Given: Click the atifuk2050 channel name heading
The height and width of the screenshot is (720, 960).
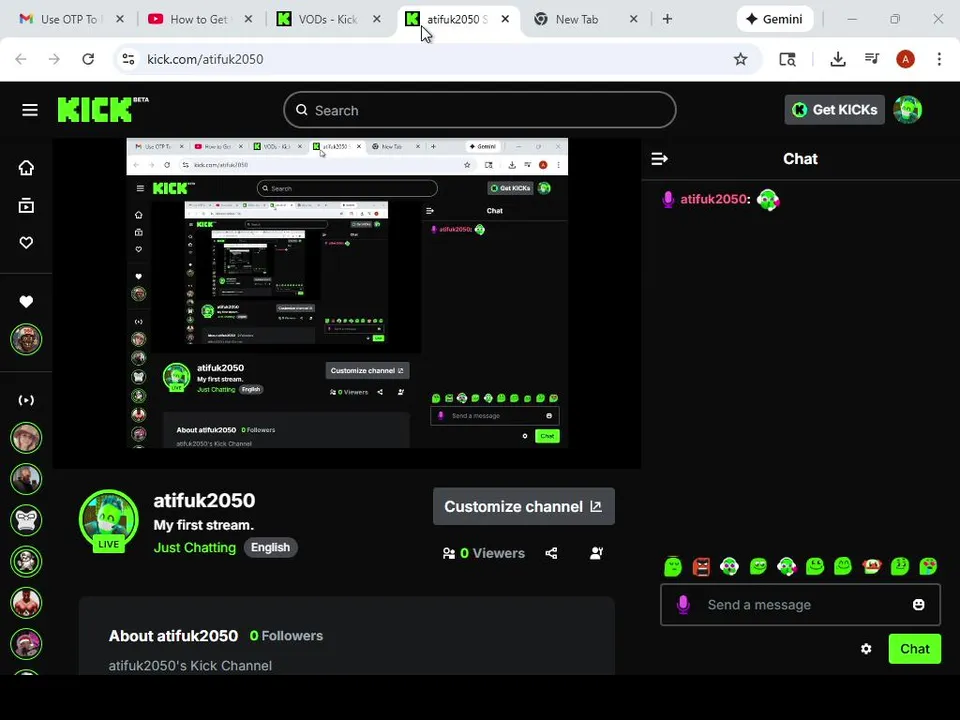Looking at the screenshot, I should coord(204,500).
